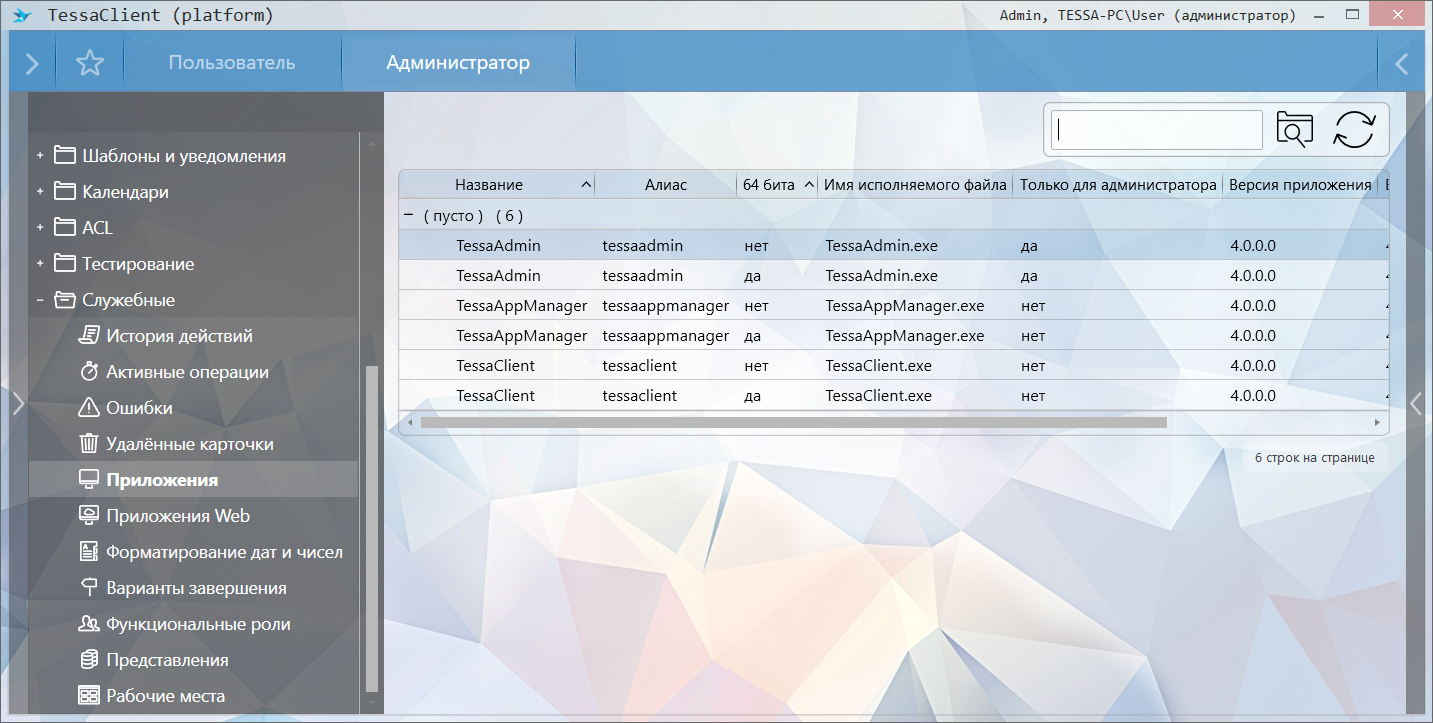Click 6 строк на странице label
Screen dimensions: 1433x723
pos(1315,458)
